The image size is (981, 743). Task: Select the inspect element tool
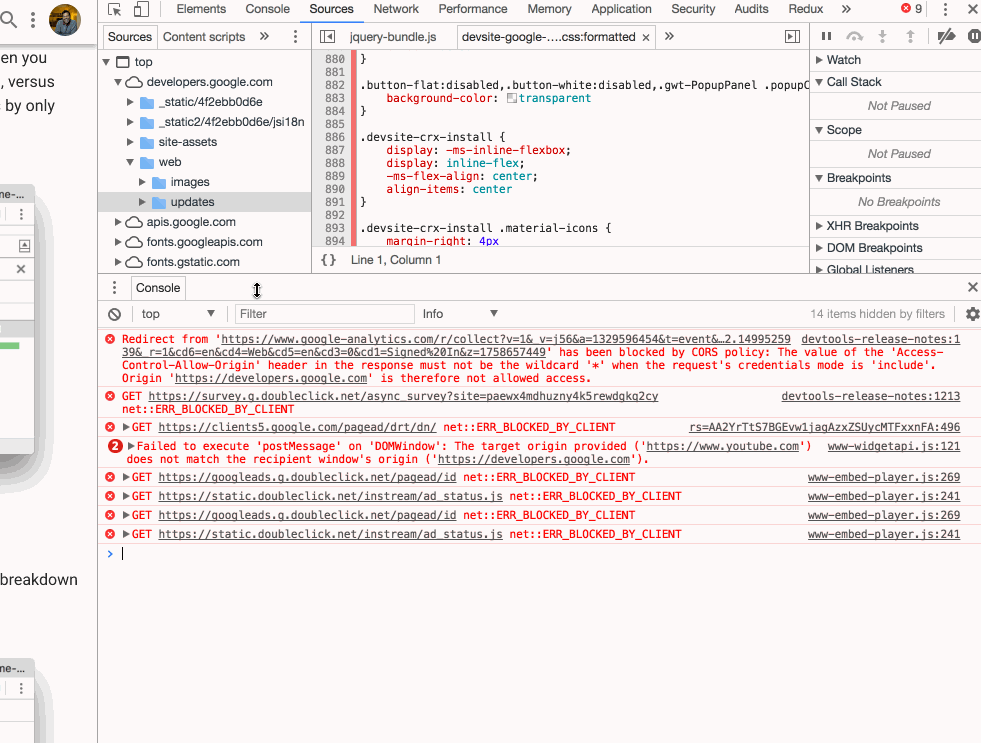[113, 9]
